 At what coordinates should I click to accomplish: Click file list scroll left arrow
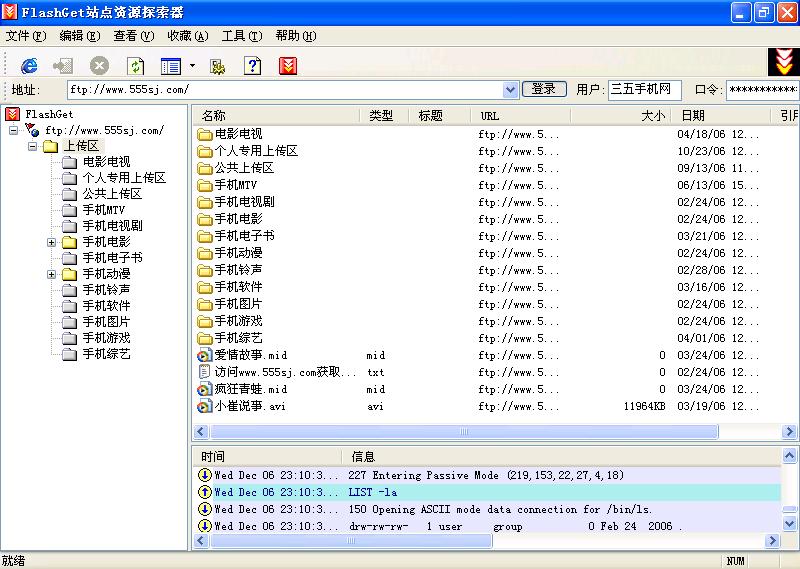(x=201, y=432)
